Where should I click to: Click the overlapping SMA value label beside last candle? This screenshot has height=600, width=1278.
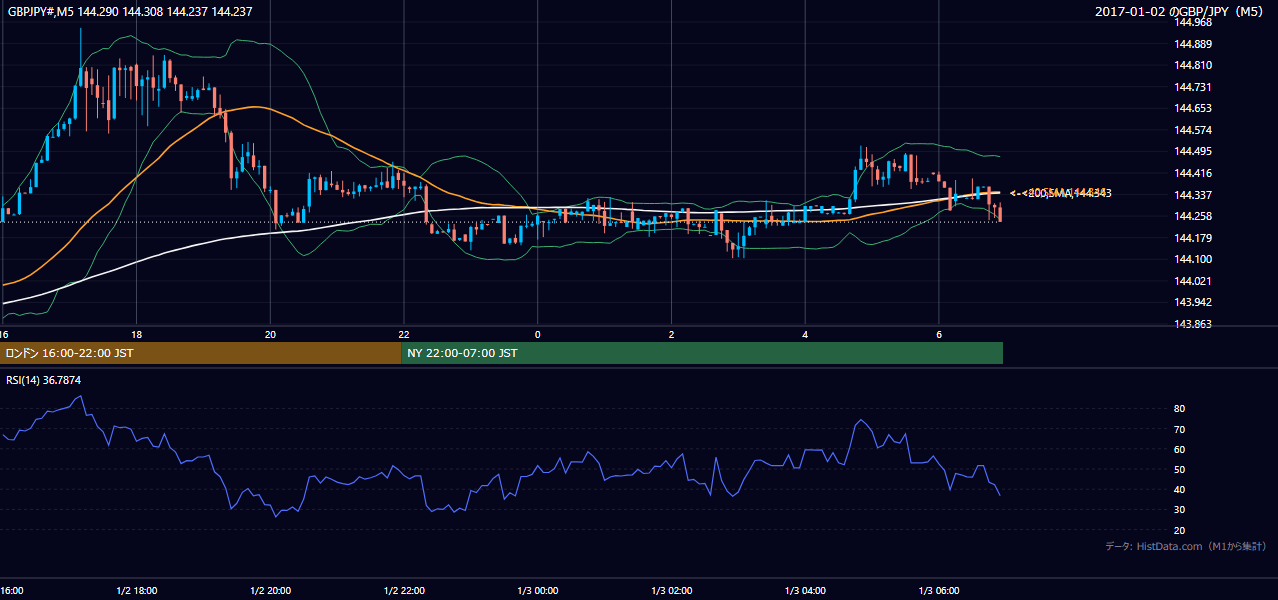click(x=1061, y=193)
